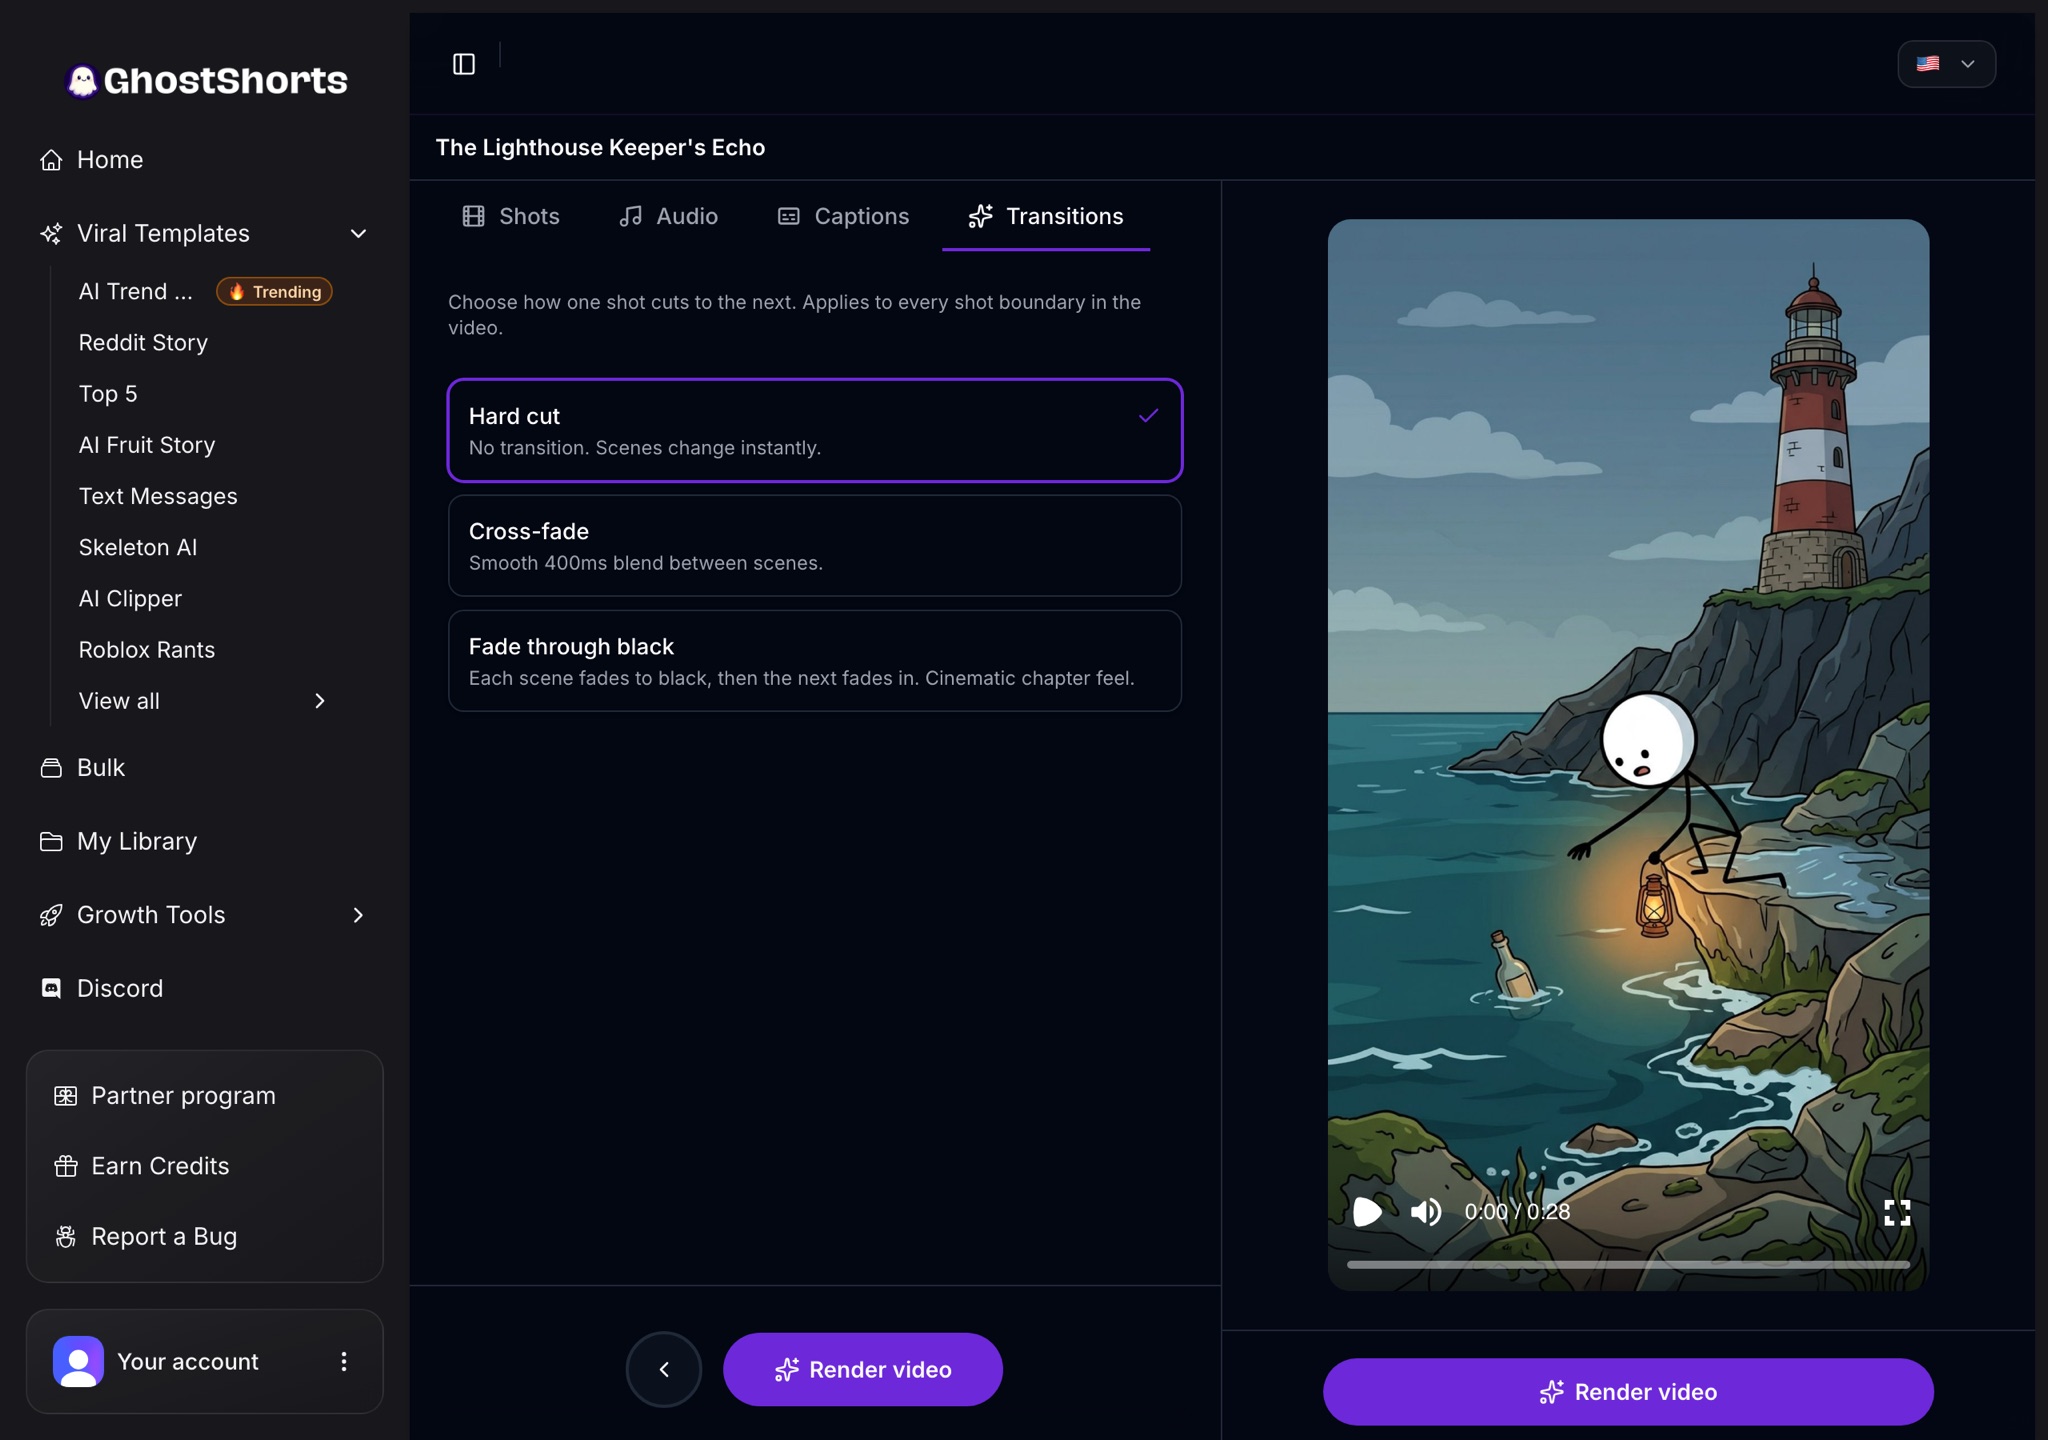Image resolution: width=2048 pixels, height=1440 pixels.
Task: Click the Report a Bug icon
Action: [x=66, y=1237]
